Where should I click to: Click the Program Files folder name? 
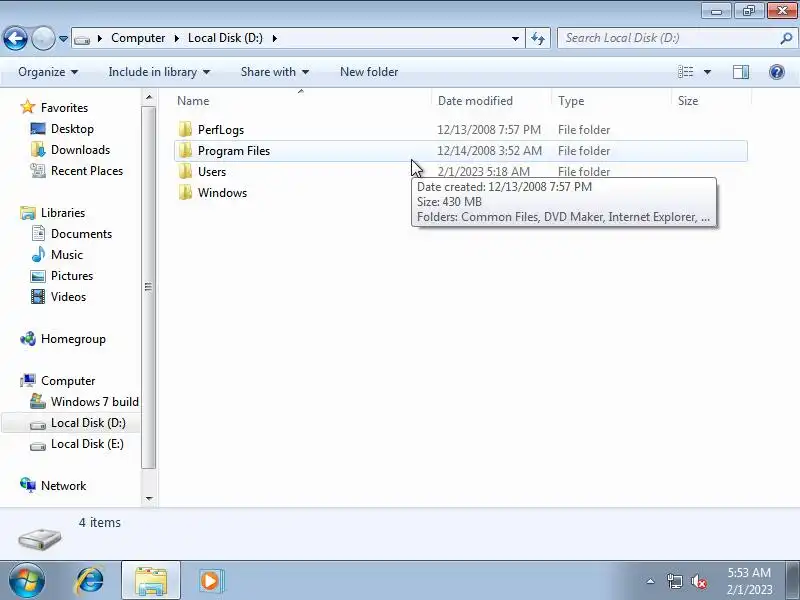[234, 151]
